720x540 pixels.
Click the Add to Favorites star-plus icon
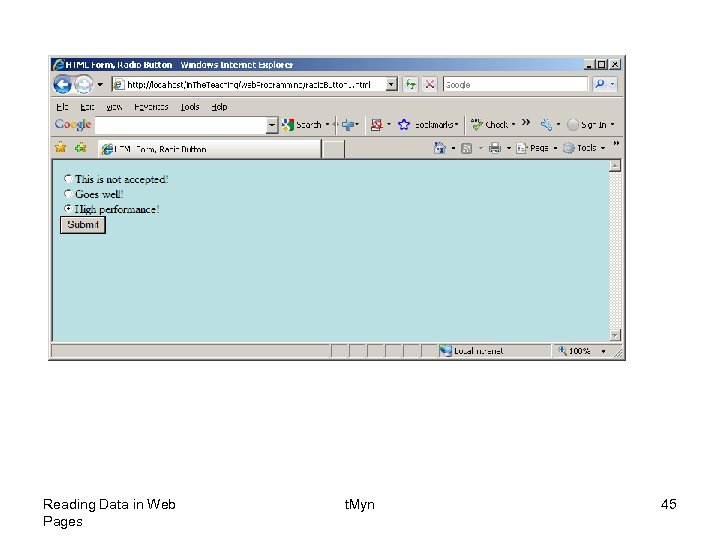pos(80,147)
